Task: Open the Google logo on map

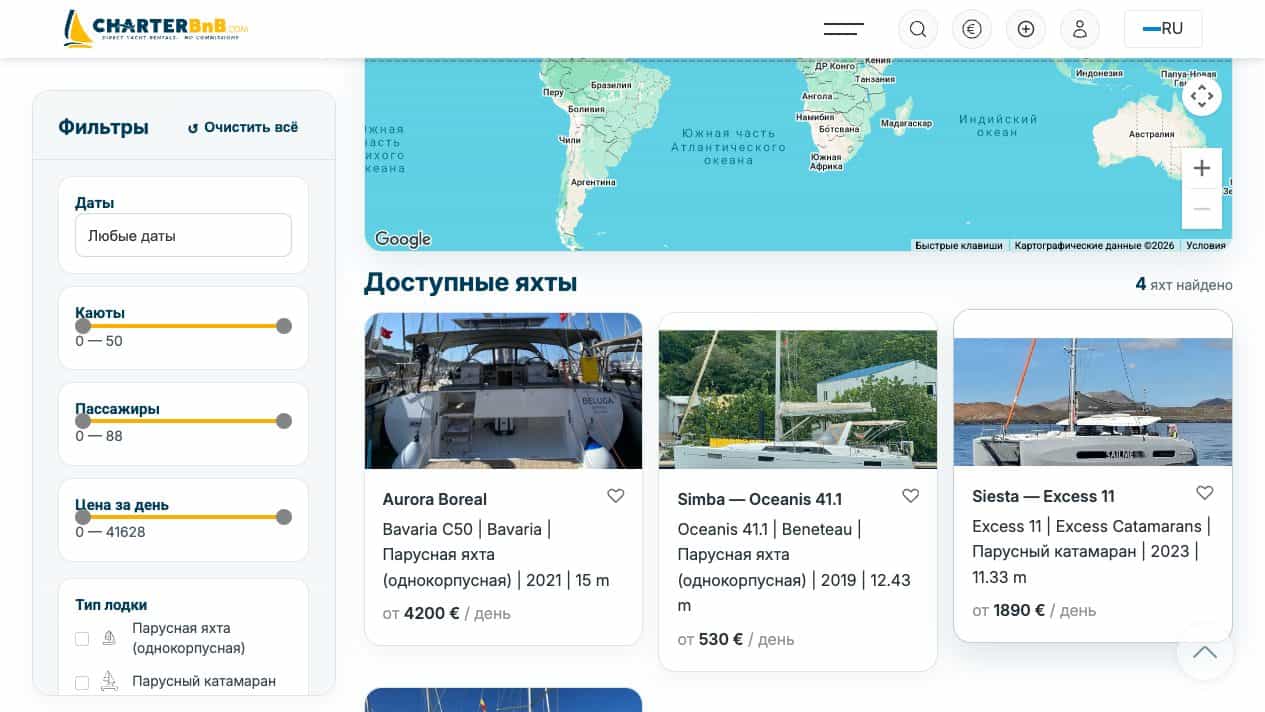Action: point(403,239)
